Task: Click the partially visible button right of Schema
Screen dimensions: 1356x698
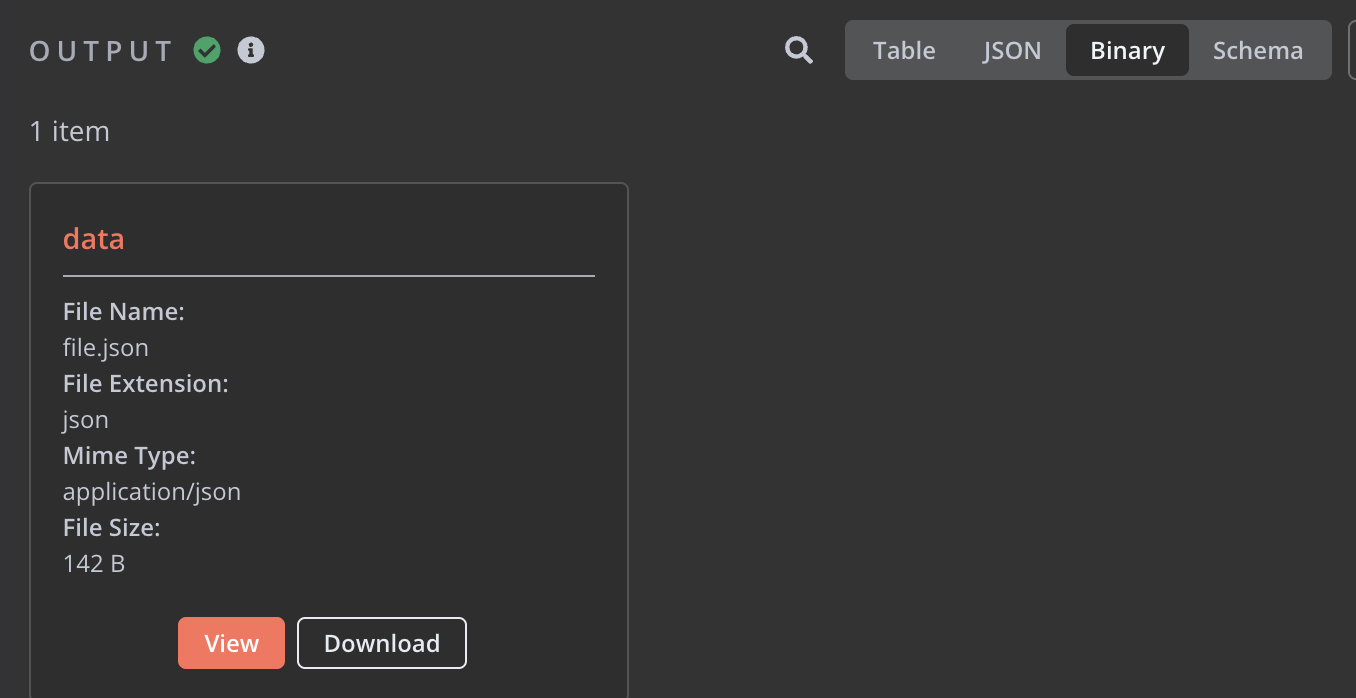Action: pos(1351,50)
